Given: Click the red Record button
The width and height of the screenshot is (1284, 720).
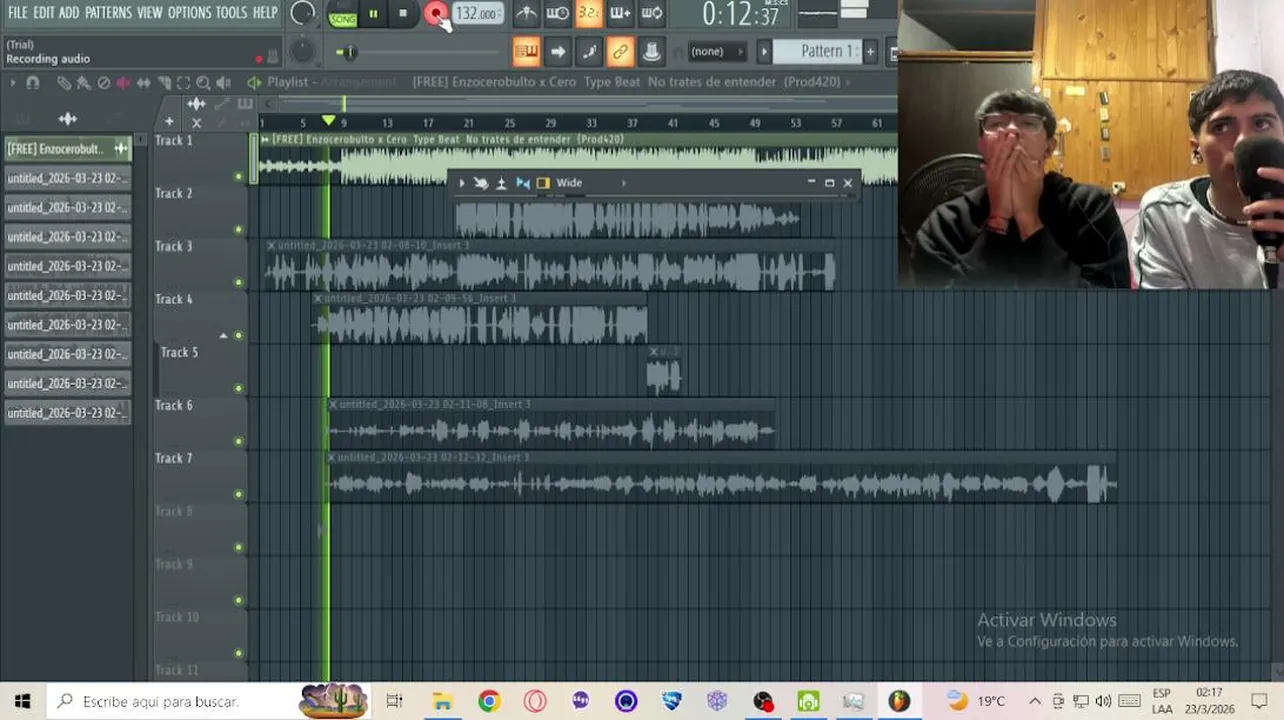Looking at the screenshot, I should coord(435,13).
